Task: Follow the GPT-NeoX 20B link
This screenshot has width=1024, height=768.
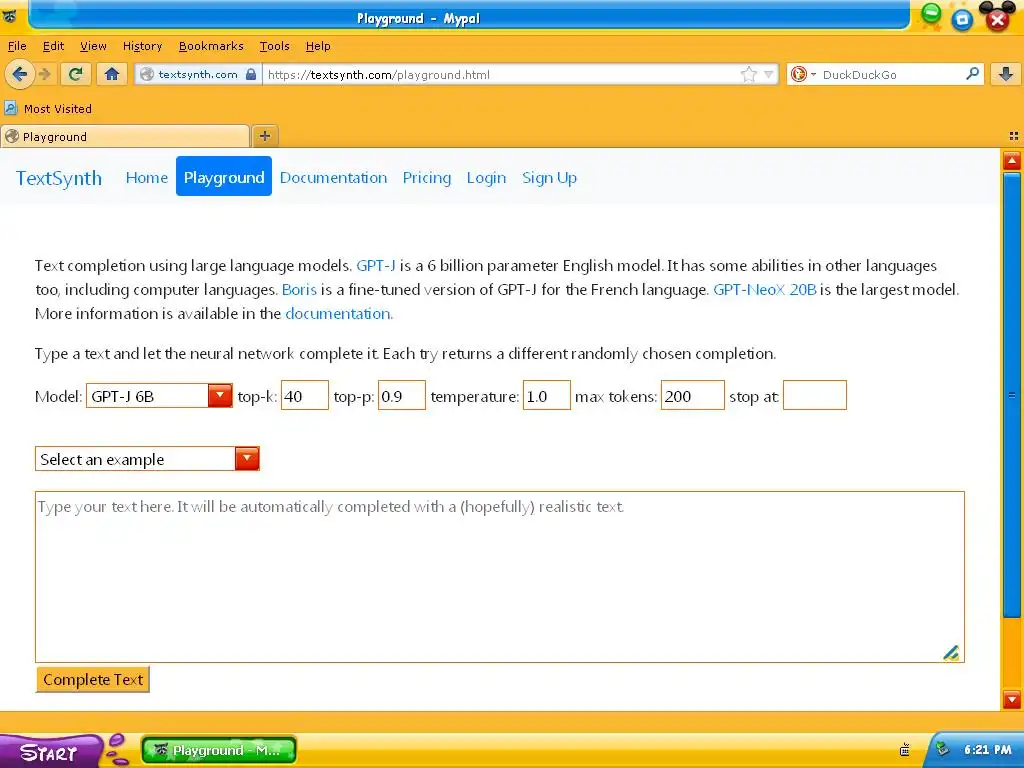Action: coord(764,289)
